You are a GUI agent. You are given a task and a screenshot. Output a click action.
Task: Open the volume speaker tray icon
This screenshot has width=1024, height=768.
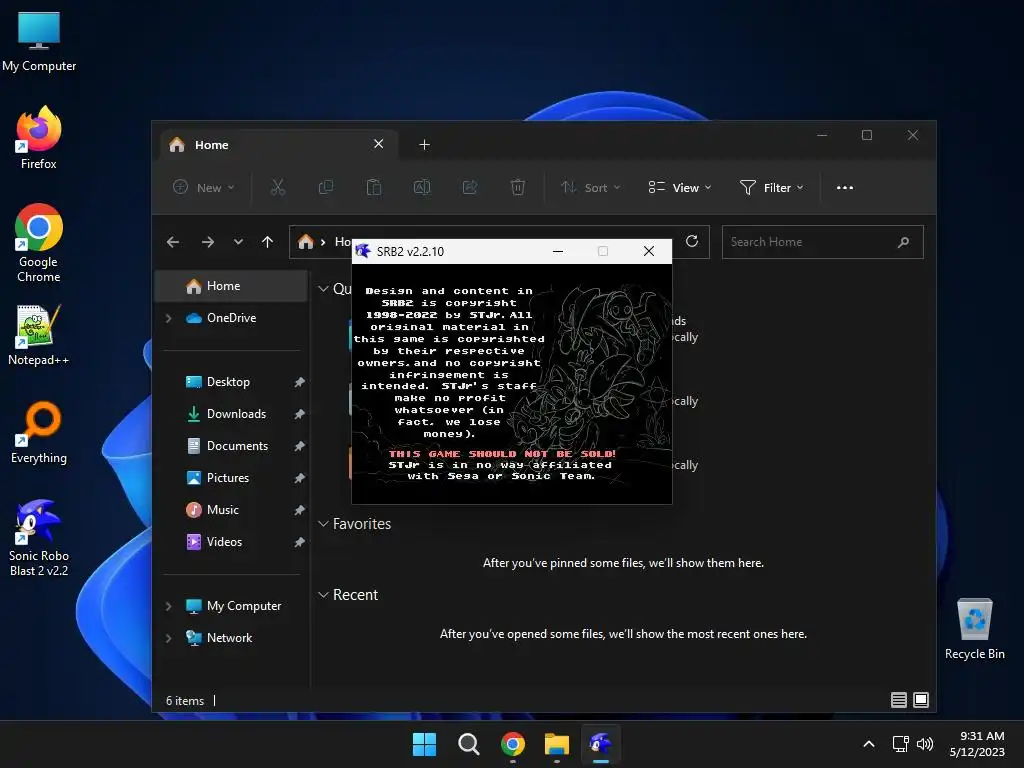(x=925, y=744)
